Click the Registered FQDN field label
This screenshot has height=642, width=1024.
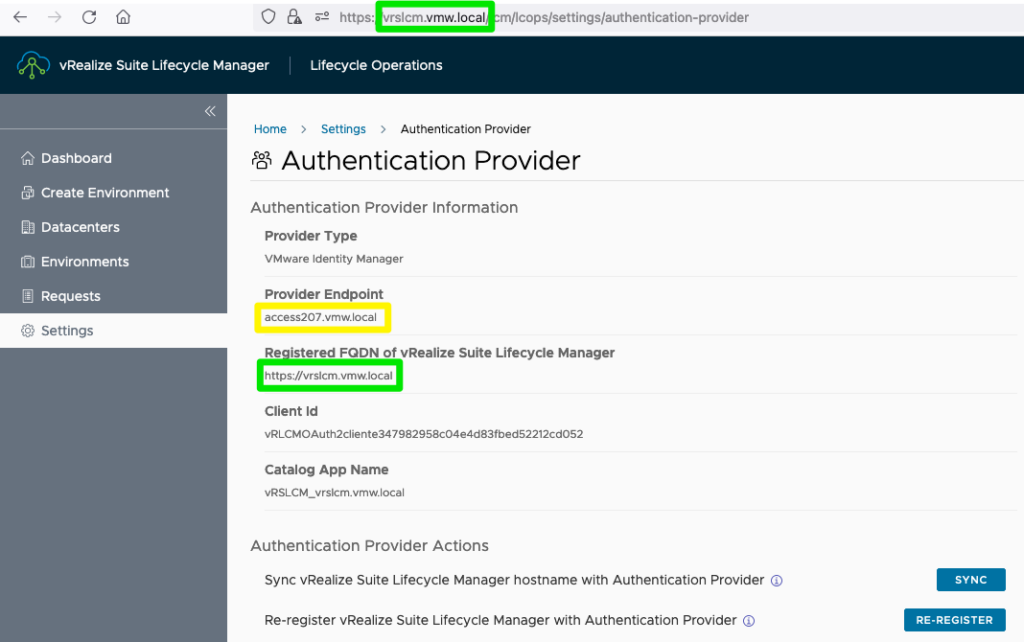click(440, 353)
